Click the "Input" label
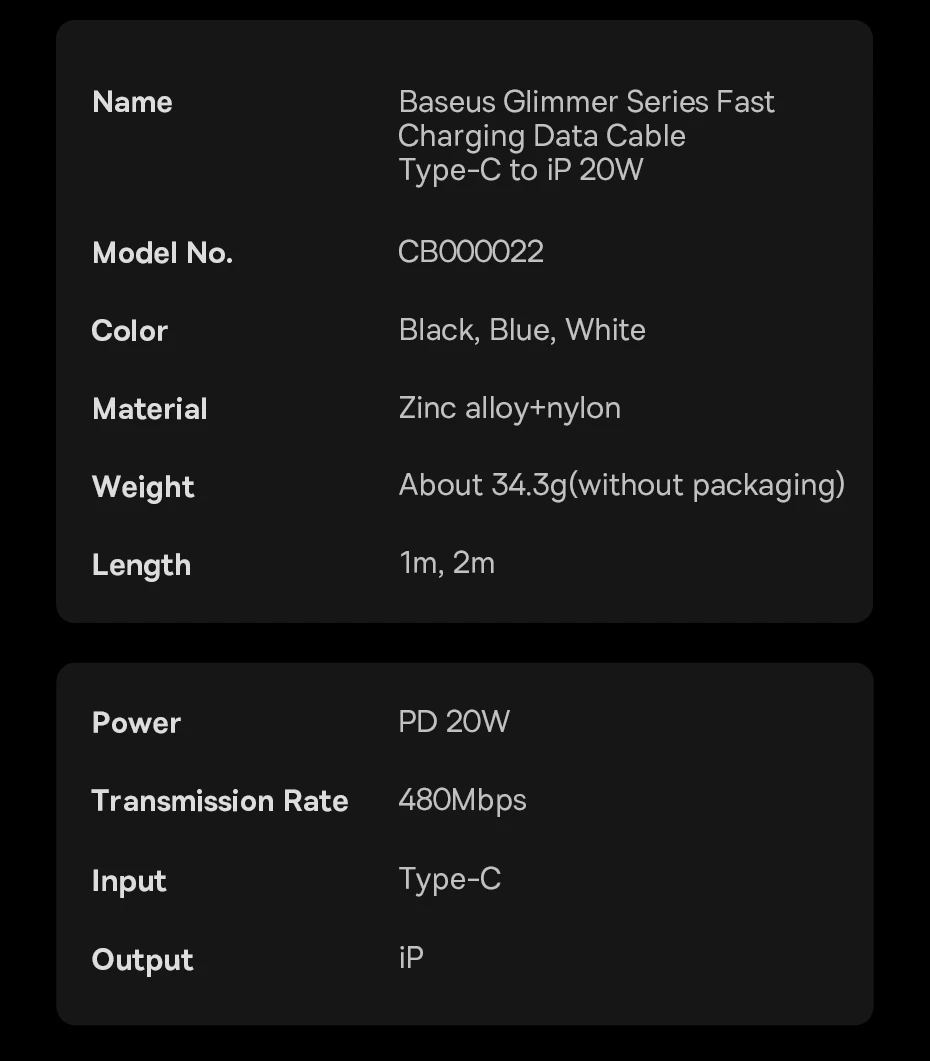This screenshot has width=930, height=1061. [129, 881]
